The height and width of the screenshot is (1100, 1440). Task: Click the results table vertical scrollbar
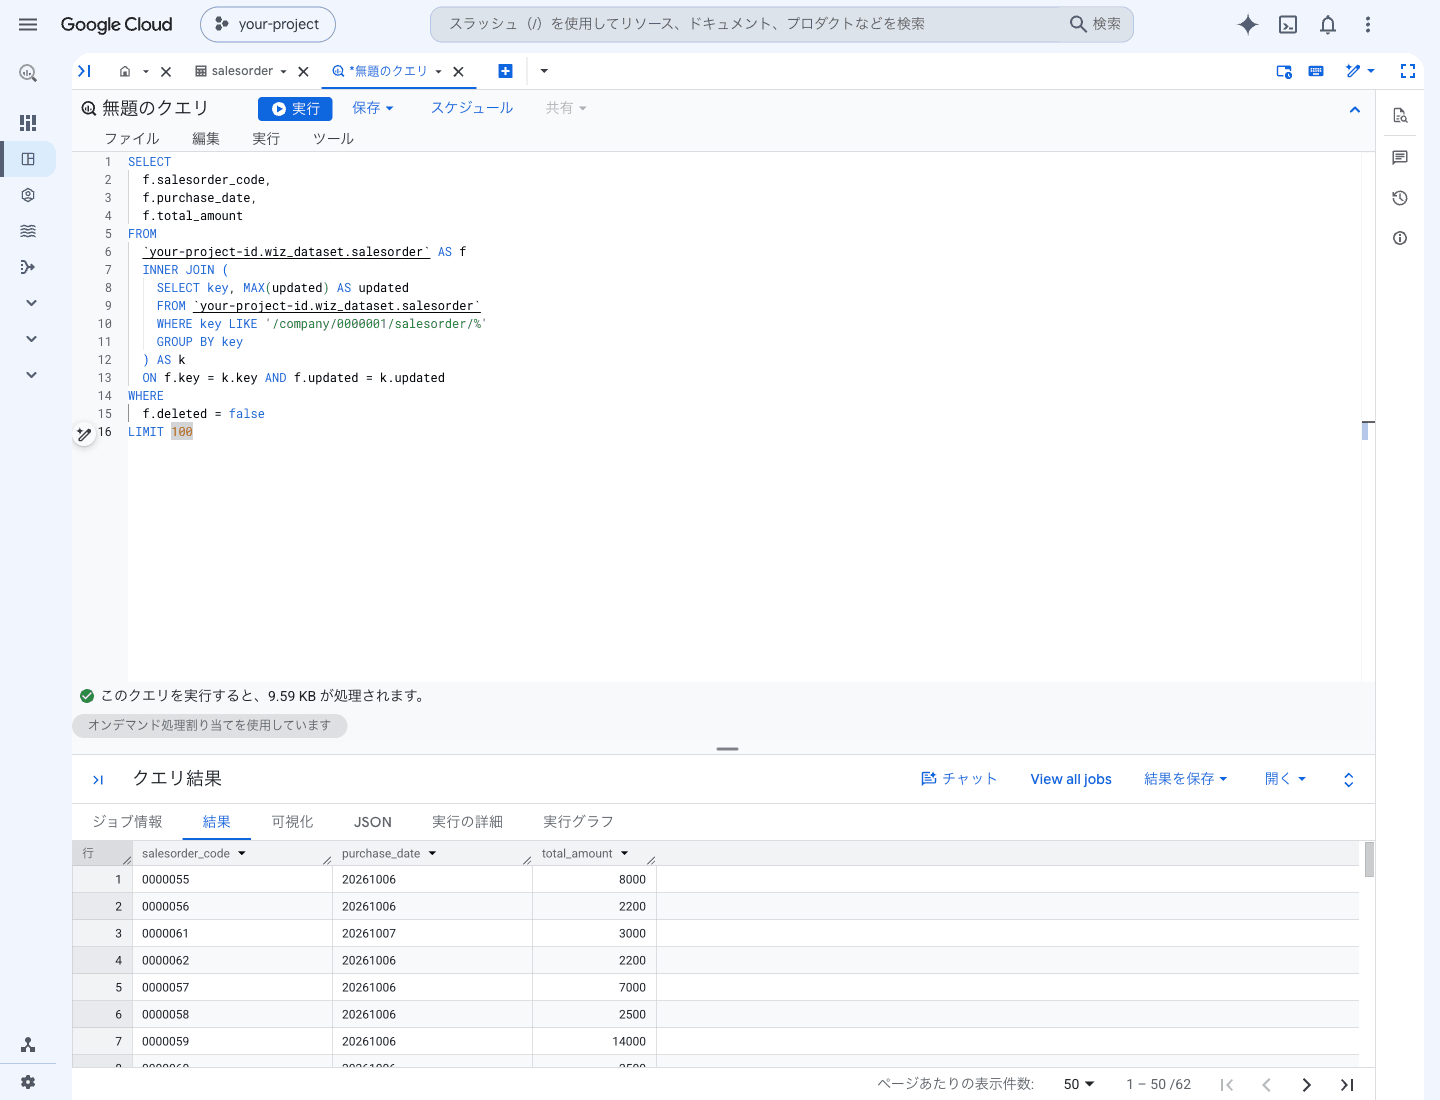click(x=1369, y=860)
